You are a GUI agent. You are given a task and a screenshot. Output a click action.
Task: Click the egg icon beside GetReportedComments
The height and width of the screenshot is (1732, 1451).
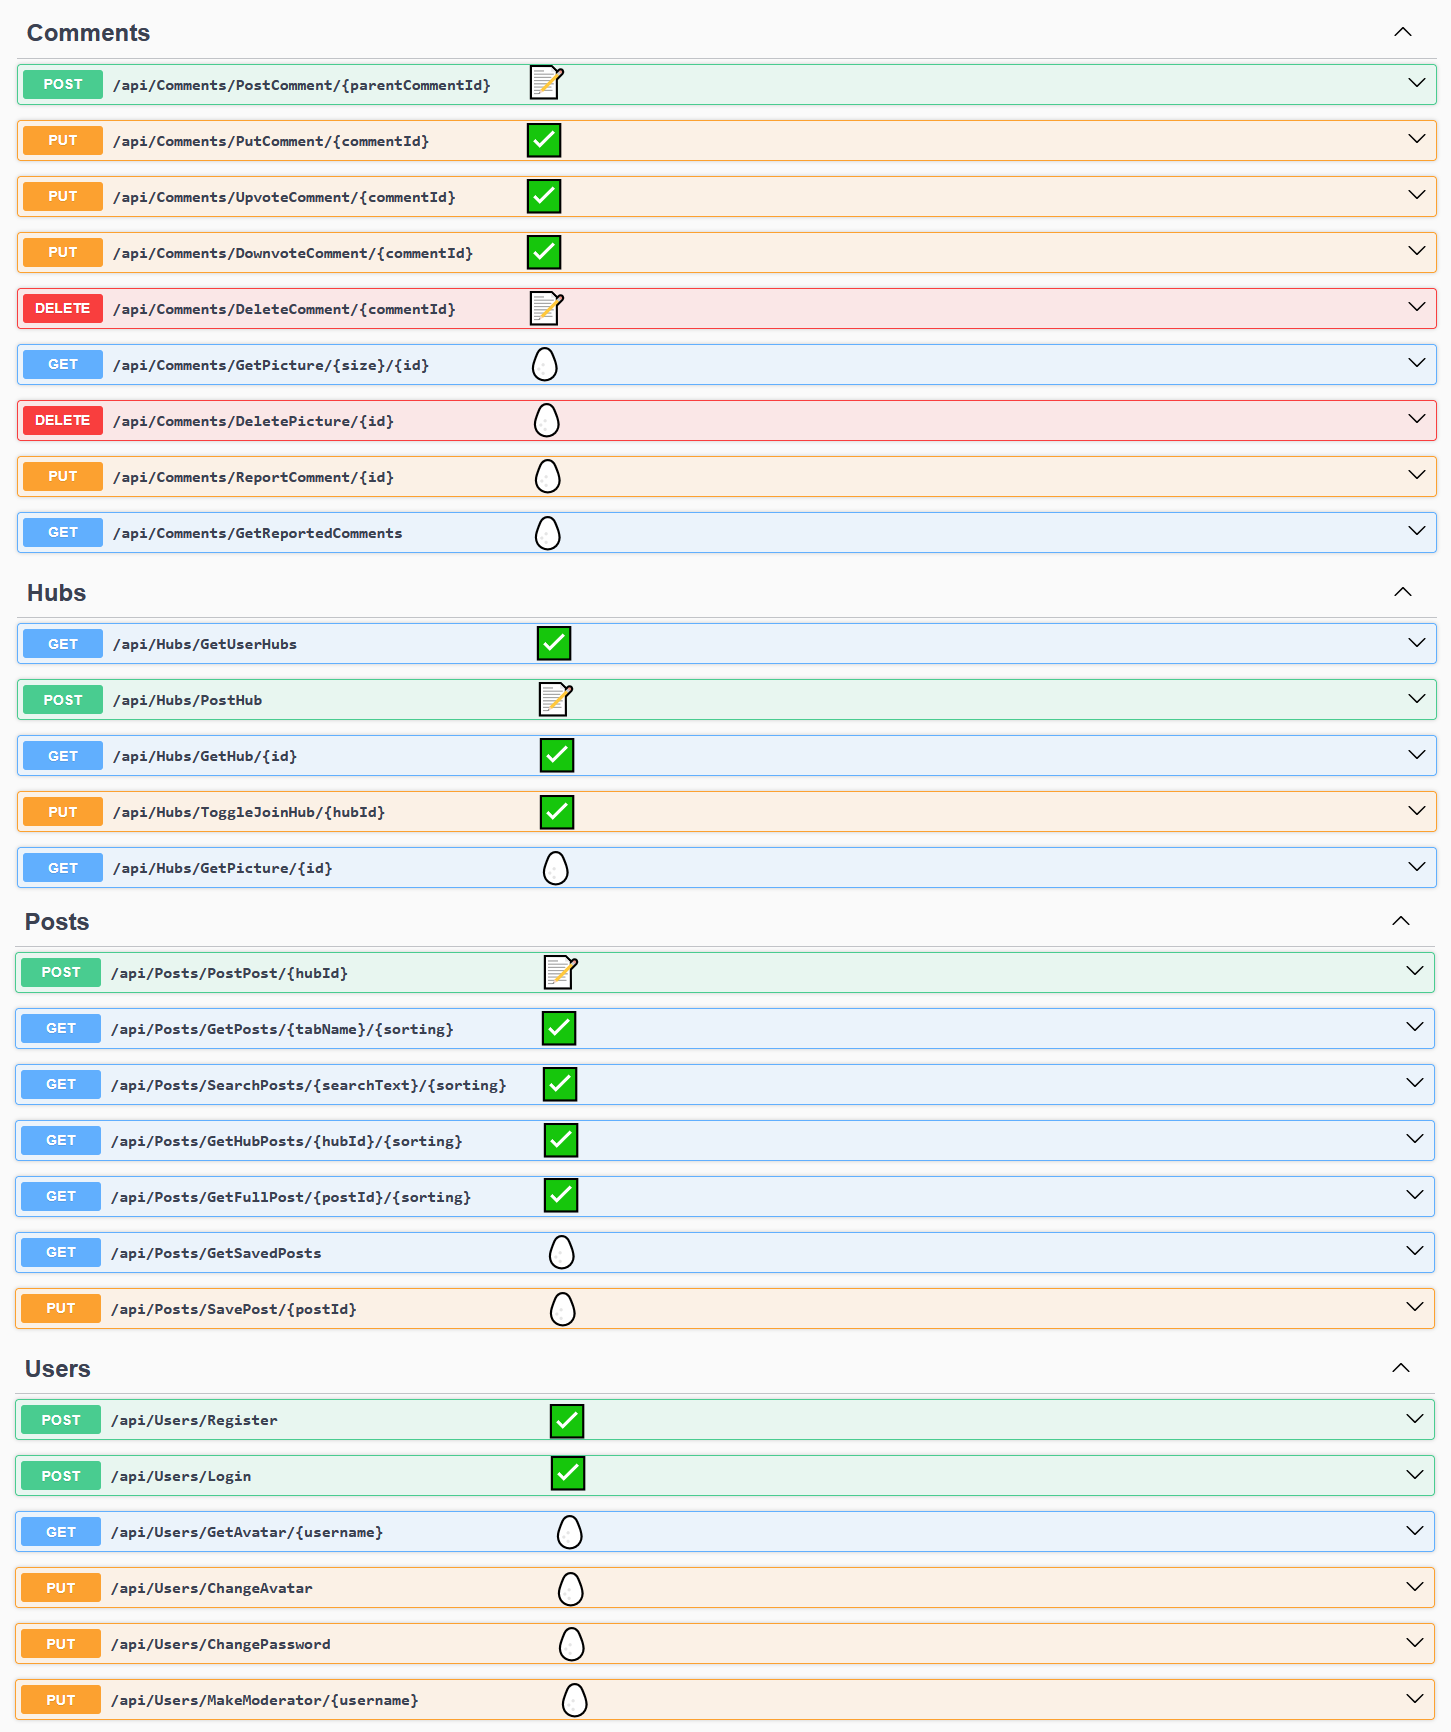[x=547, y=533]
